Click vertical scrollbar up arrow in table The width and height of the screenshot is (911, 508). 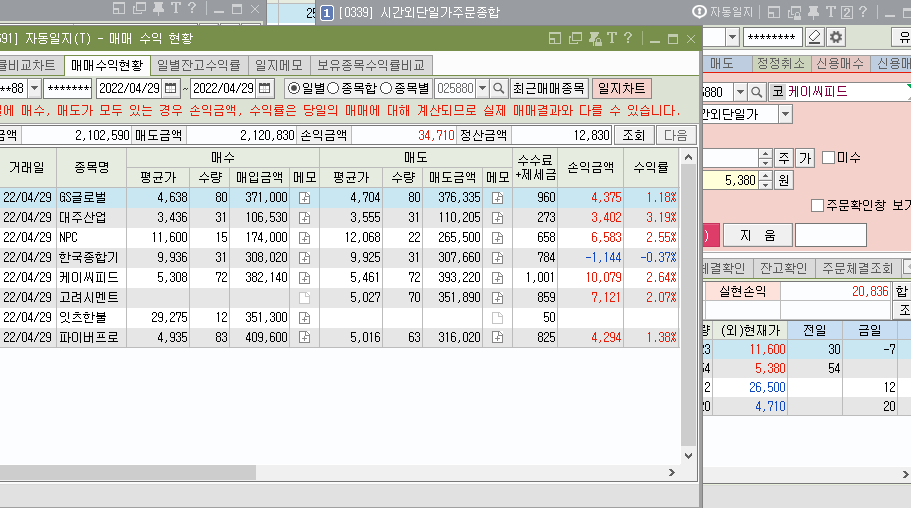coord(688,157)
